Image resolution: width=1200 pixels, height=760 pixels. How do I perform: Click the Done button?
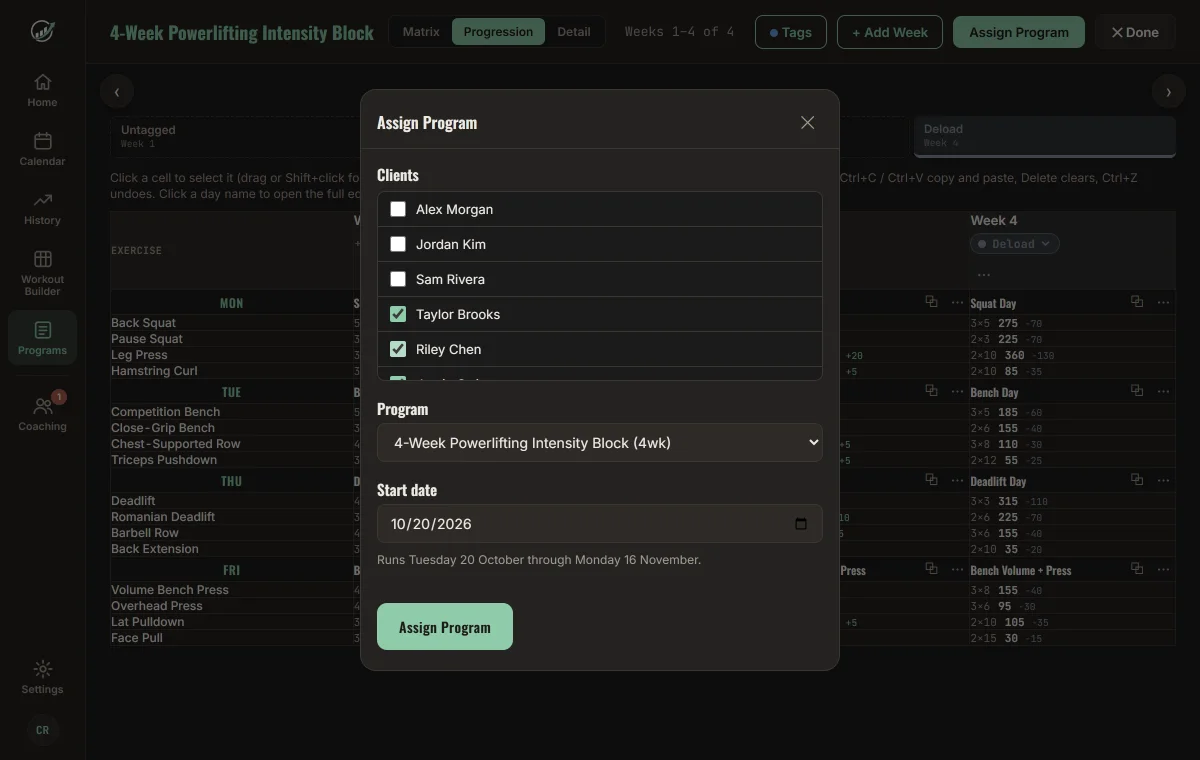(1135, 32)
